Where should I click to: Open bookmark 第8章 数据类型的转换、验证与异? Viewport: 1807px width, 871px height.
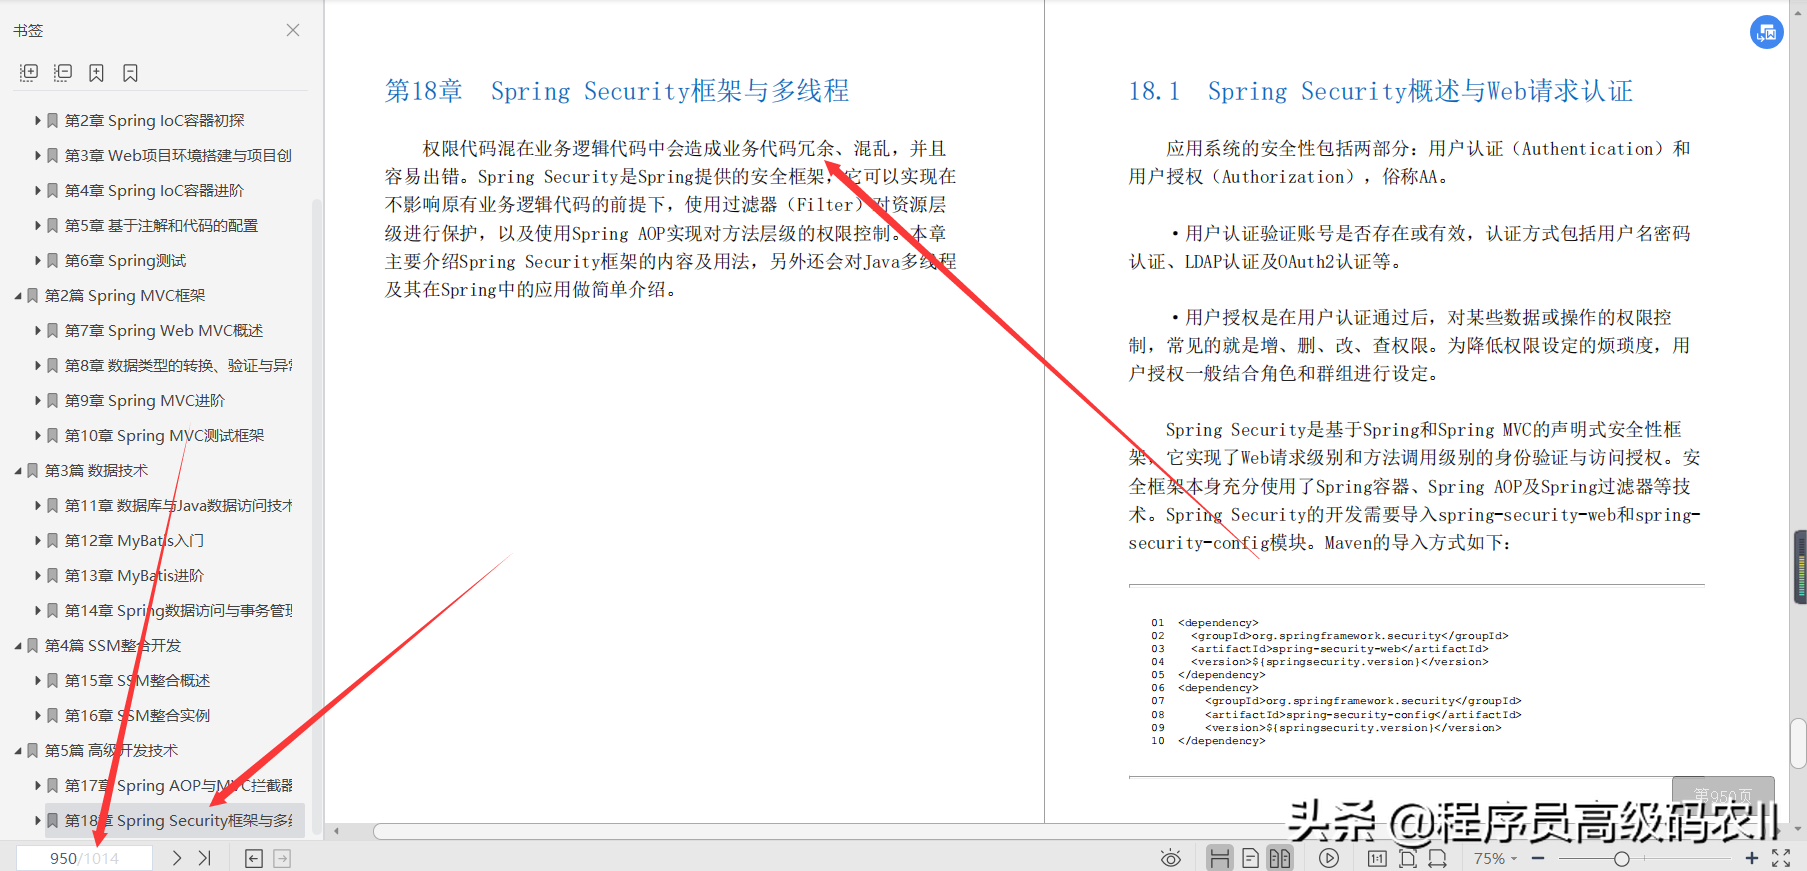point(178,365)
